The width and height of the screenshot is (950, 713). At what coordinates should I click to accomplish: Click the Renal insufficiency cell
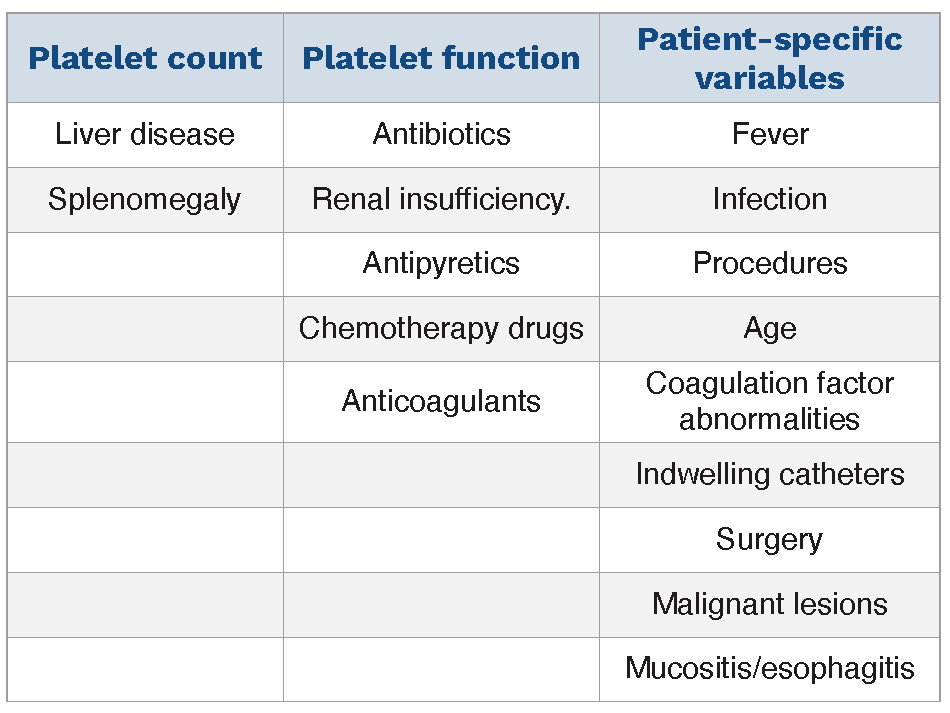click(441, 199)
